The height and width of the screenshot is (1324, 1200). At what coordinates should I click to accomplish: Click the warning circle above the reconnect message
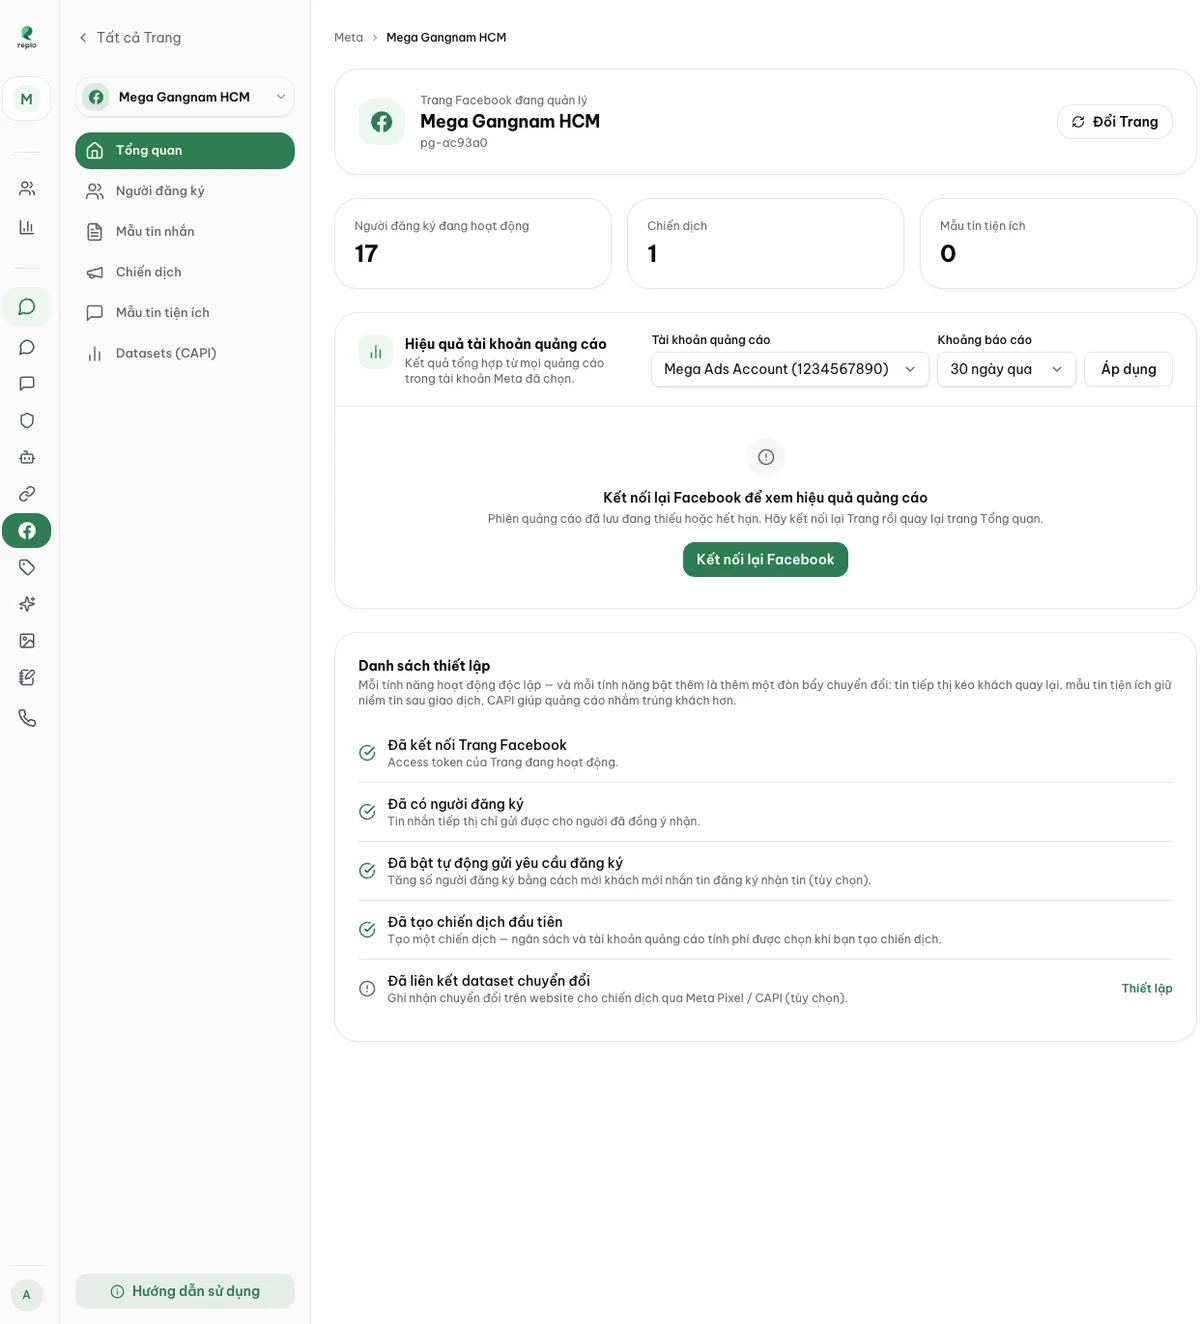tap(766, 457)
